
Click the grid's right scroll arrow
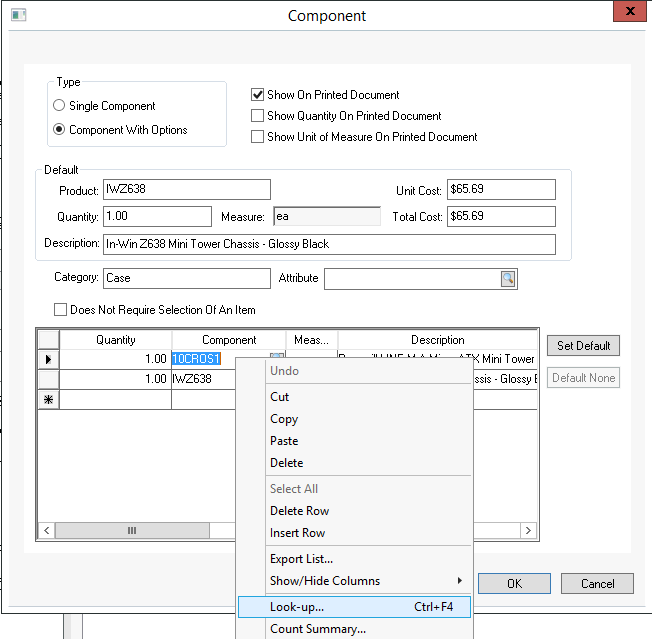pyautogui.click(x=531, y=531)
